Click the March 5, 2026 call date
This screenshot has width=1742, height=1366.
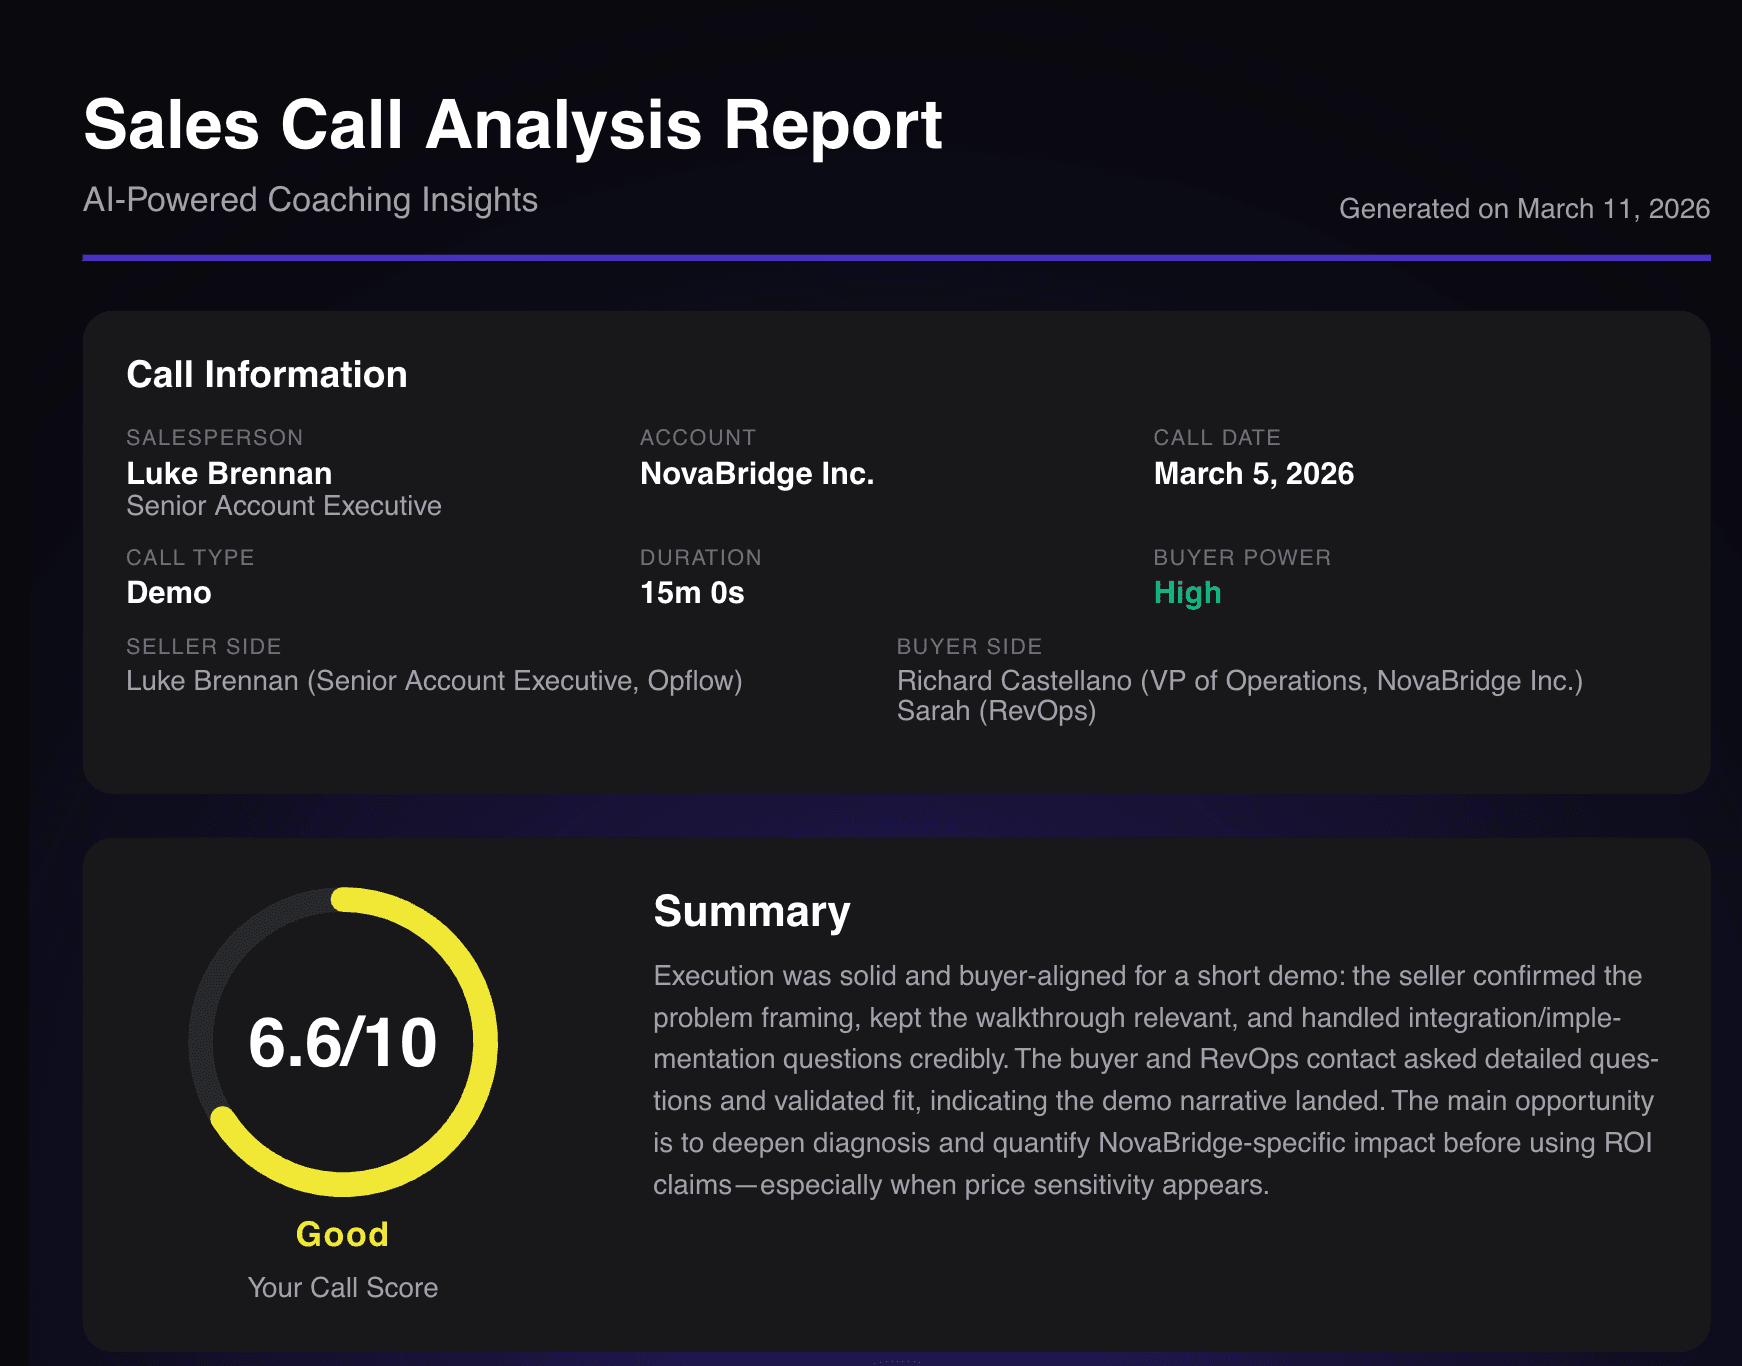pos(1253,473)
